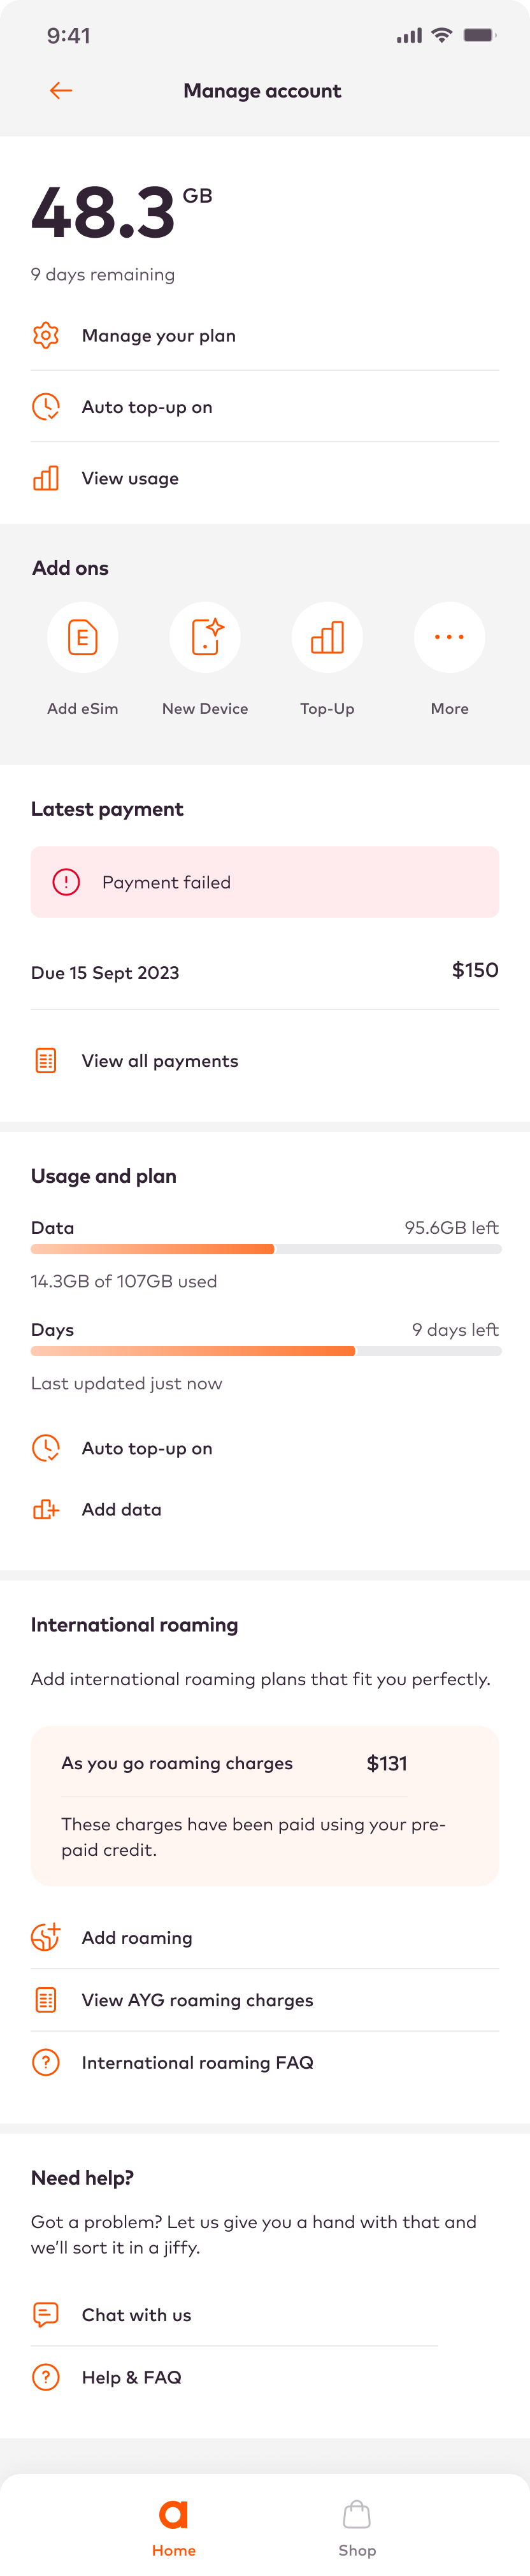Open International roaming FAQ
Viewport: 530px width, 2576px height.
pos(197,2062)
